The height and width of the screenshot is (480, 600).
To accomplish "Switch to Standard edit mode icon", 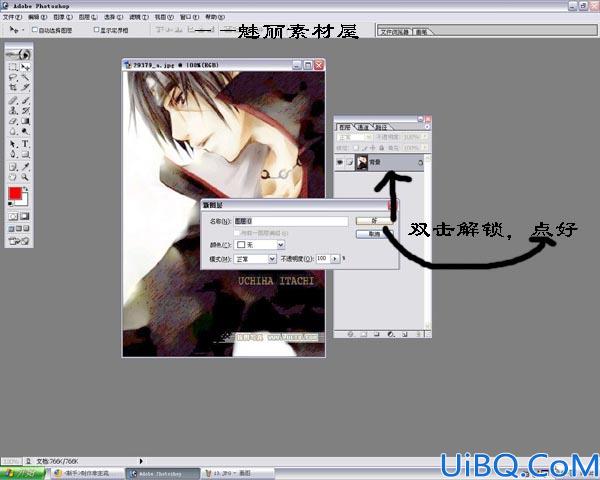I will [13, 216].
